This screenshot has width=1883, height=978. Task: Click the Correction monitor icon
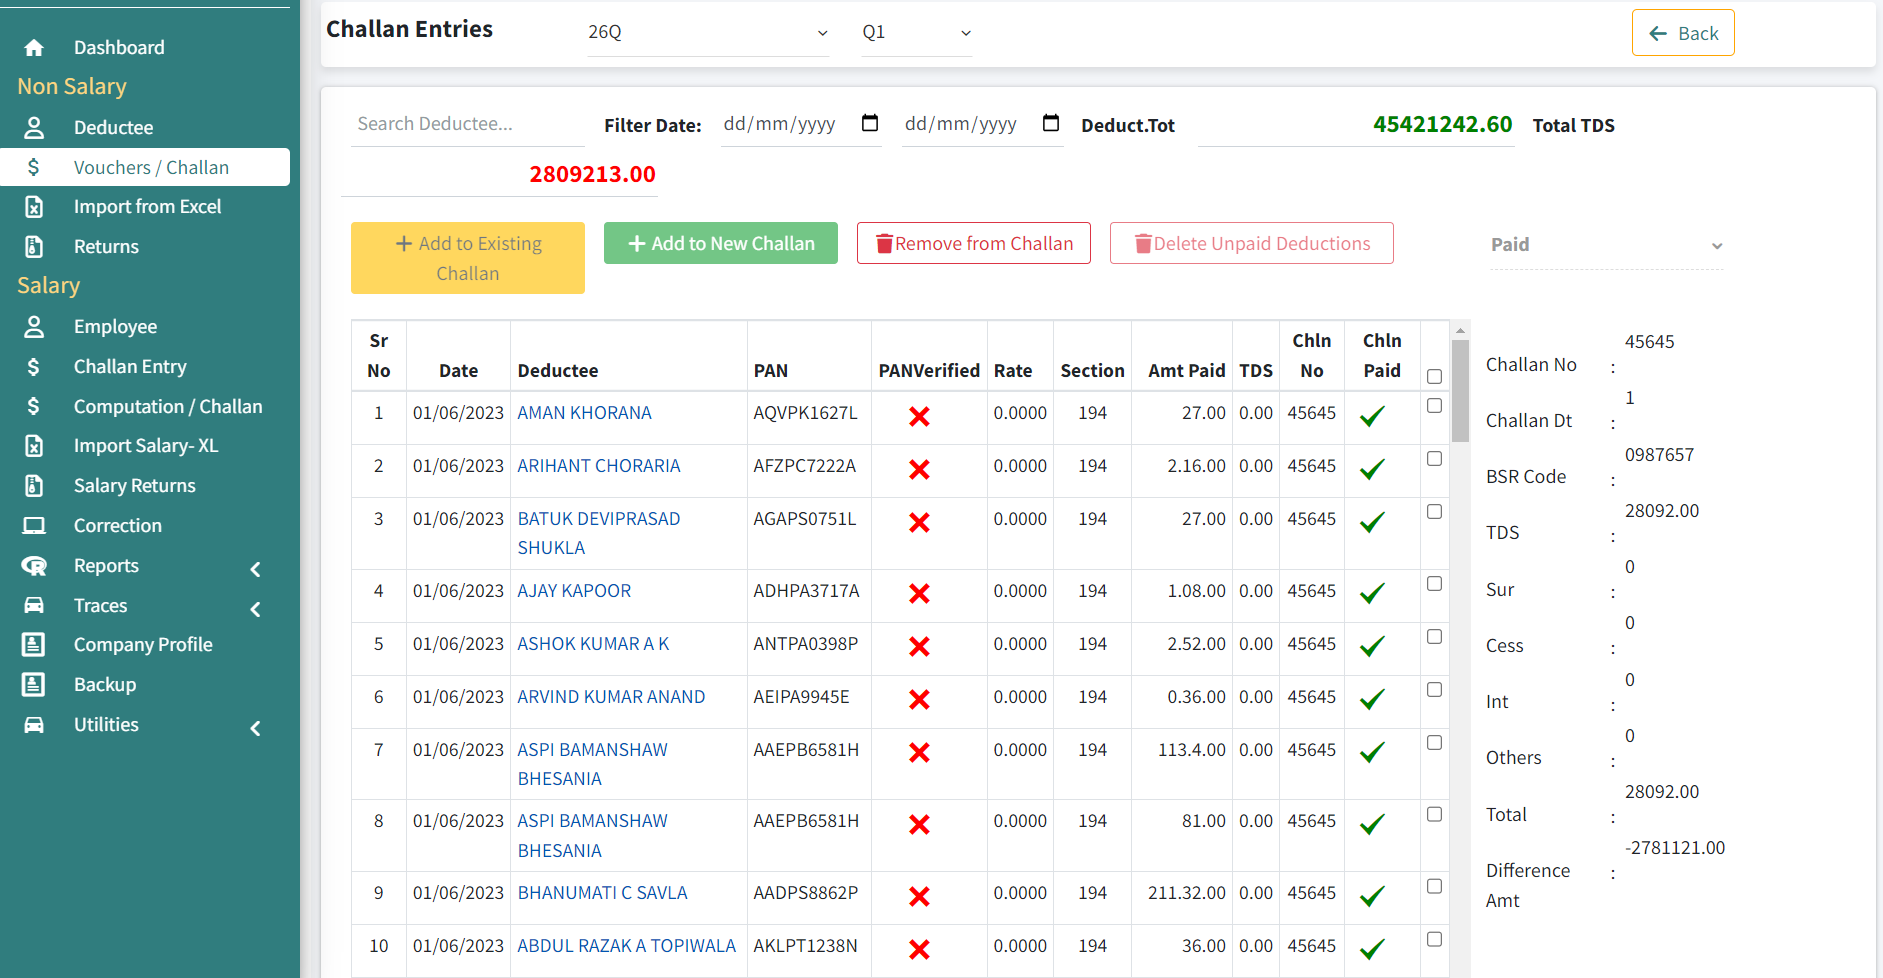click(35, 525)
